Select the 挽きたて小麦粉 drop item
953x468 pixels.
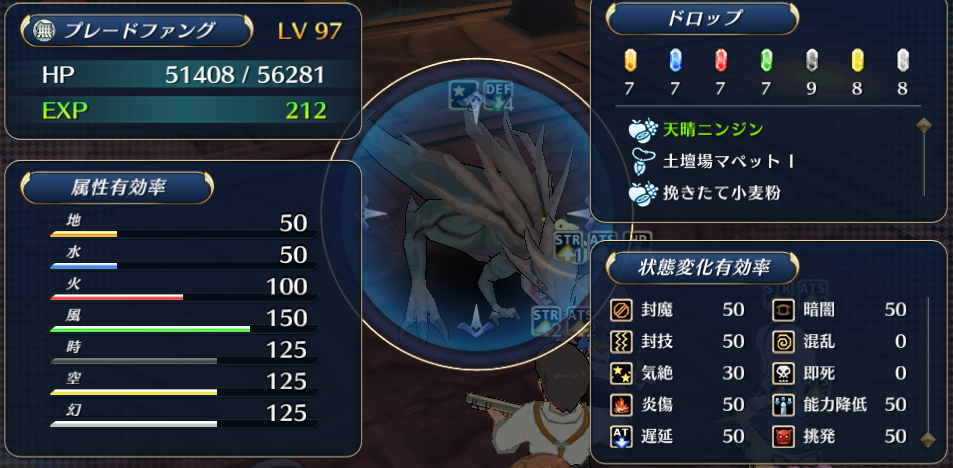click(x=705, y=193)
